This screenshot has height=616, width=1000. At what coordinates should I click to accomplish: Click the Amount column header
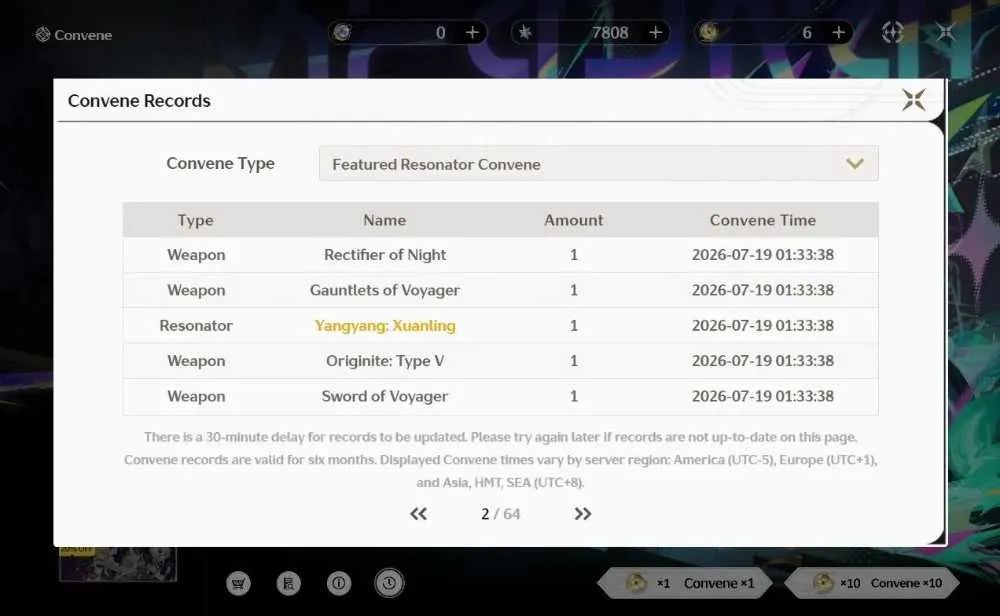click(573, 220)
